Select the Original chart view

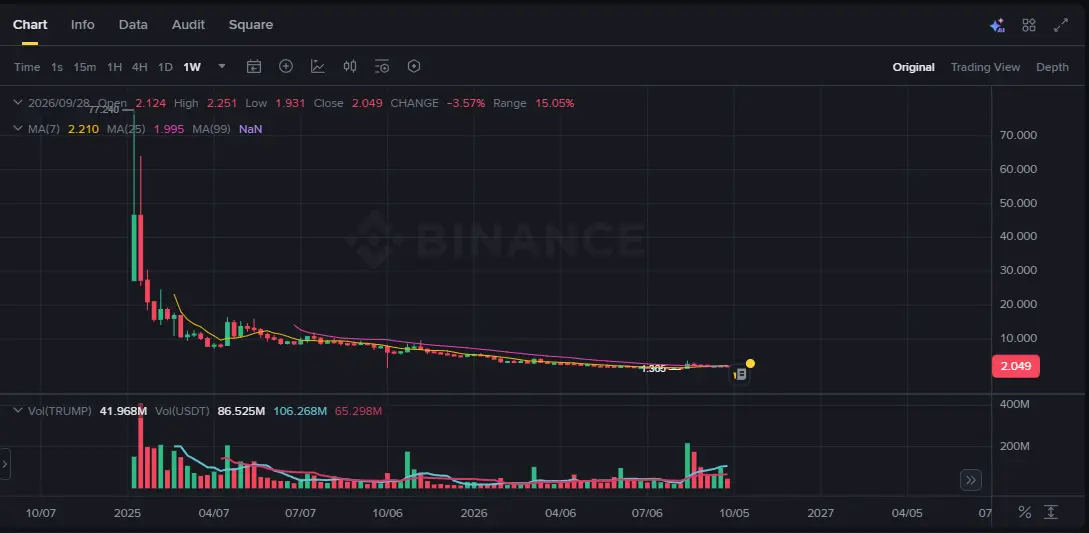coord(913,67)
